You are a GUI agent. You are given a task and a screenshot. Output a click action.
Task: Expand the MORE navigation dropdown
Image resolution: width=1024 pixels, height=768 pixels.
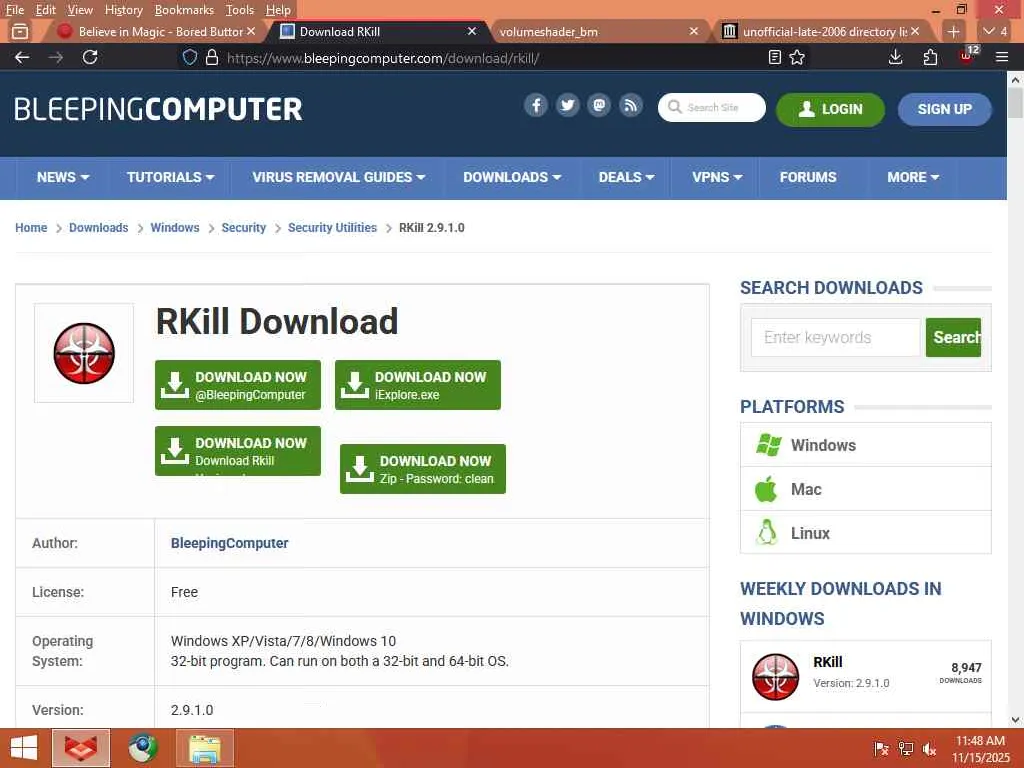(x=913, y=177)
